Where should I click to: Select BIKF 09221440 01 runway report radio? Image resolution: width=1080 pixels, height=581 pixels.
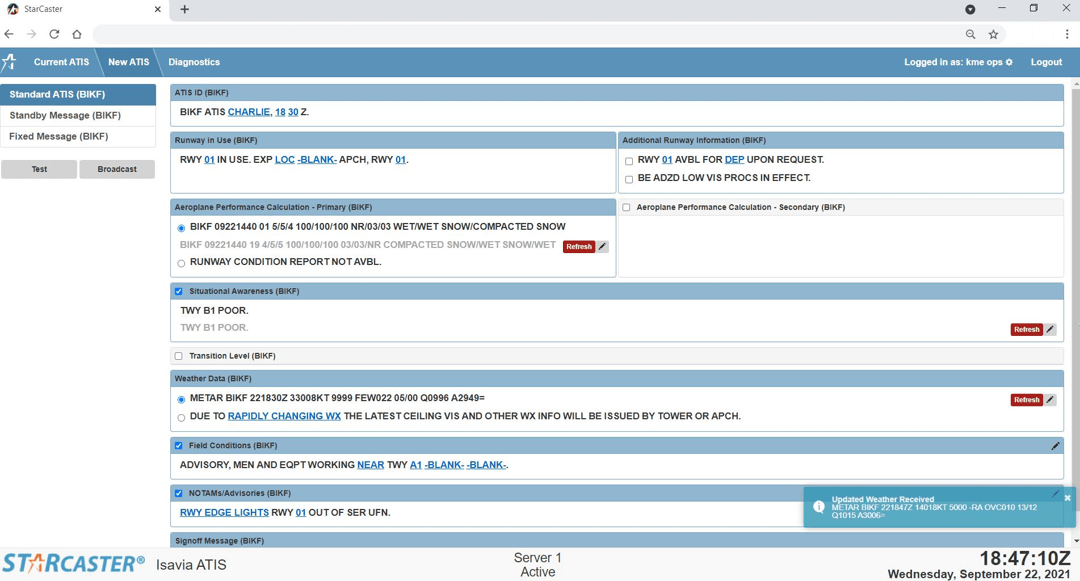tap(181, 228)
